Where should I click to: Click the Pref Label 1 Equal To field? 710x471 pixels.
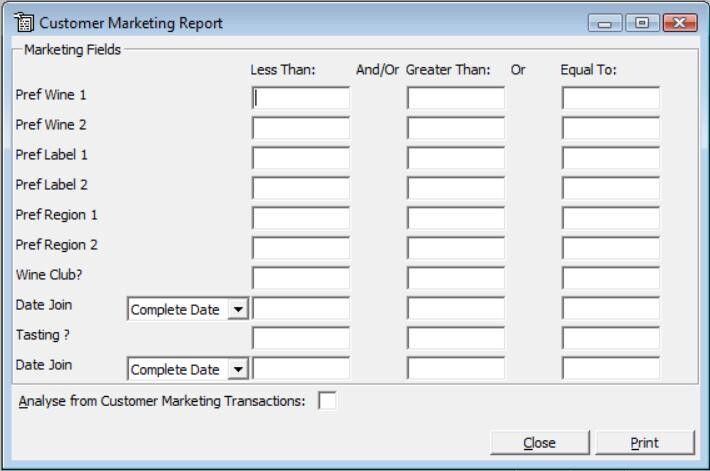tap(611, 158)
